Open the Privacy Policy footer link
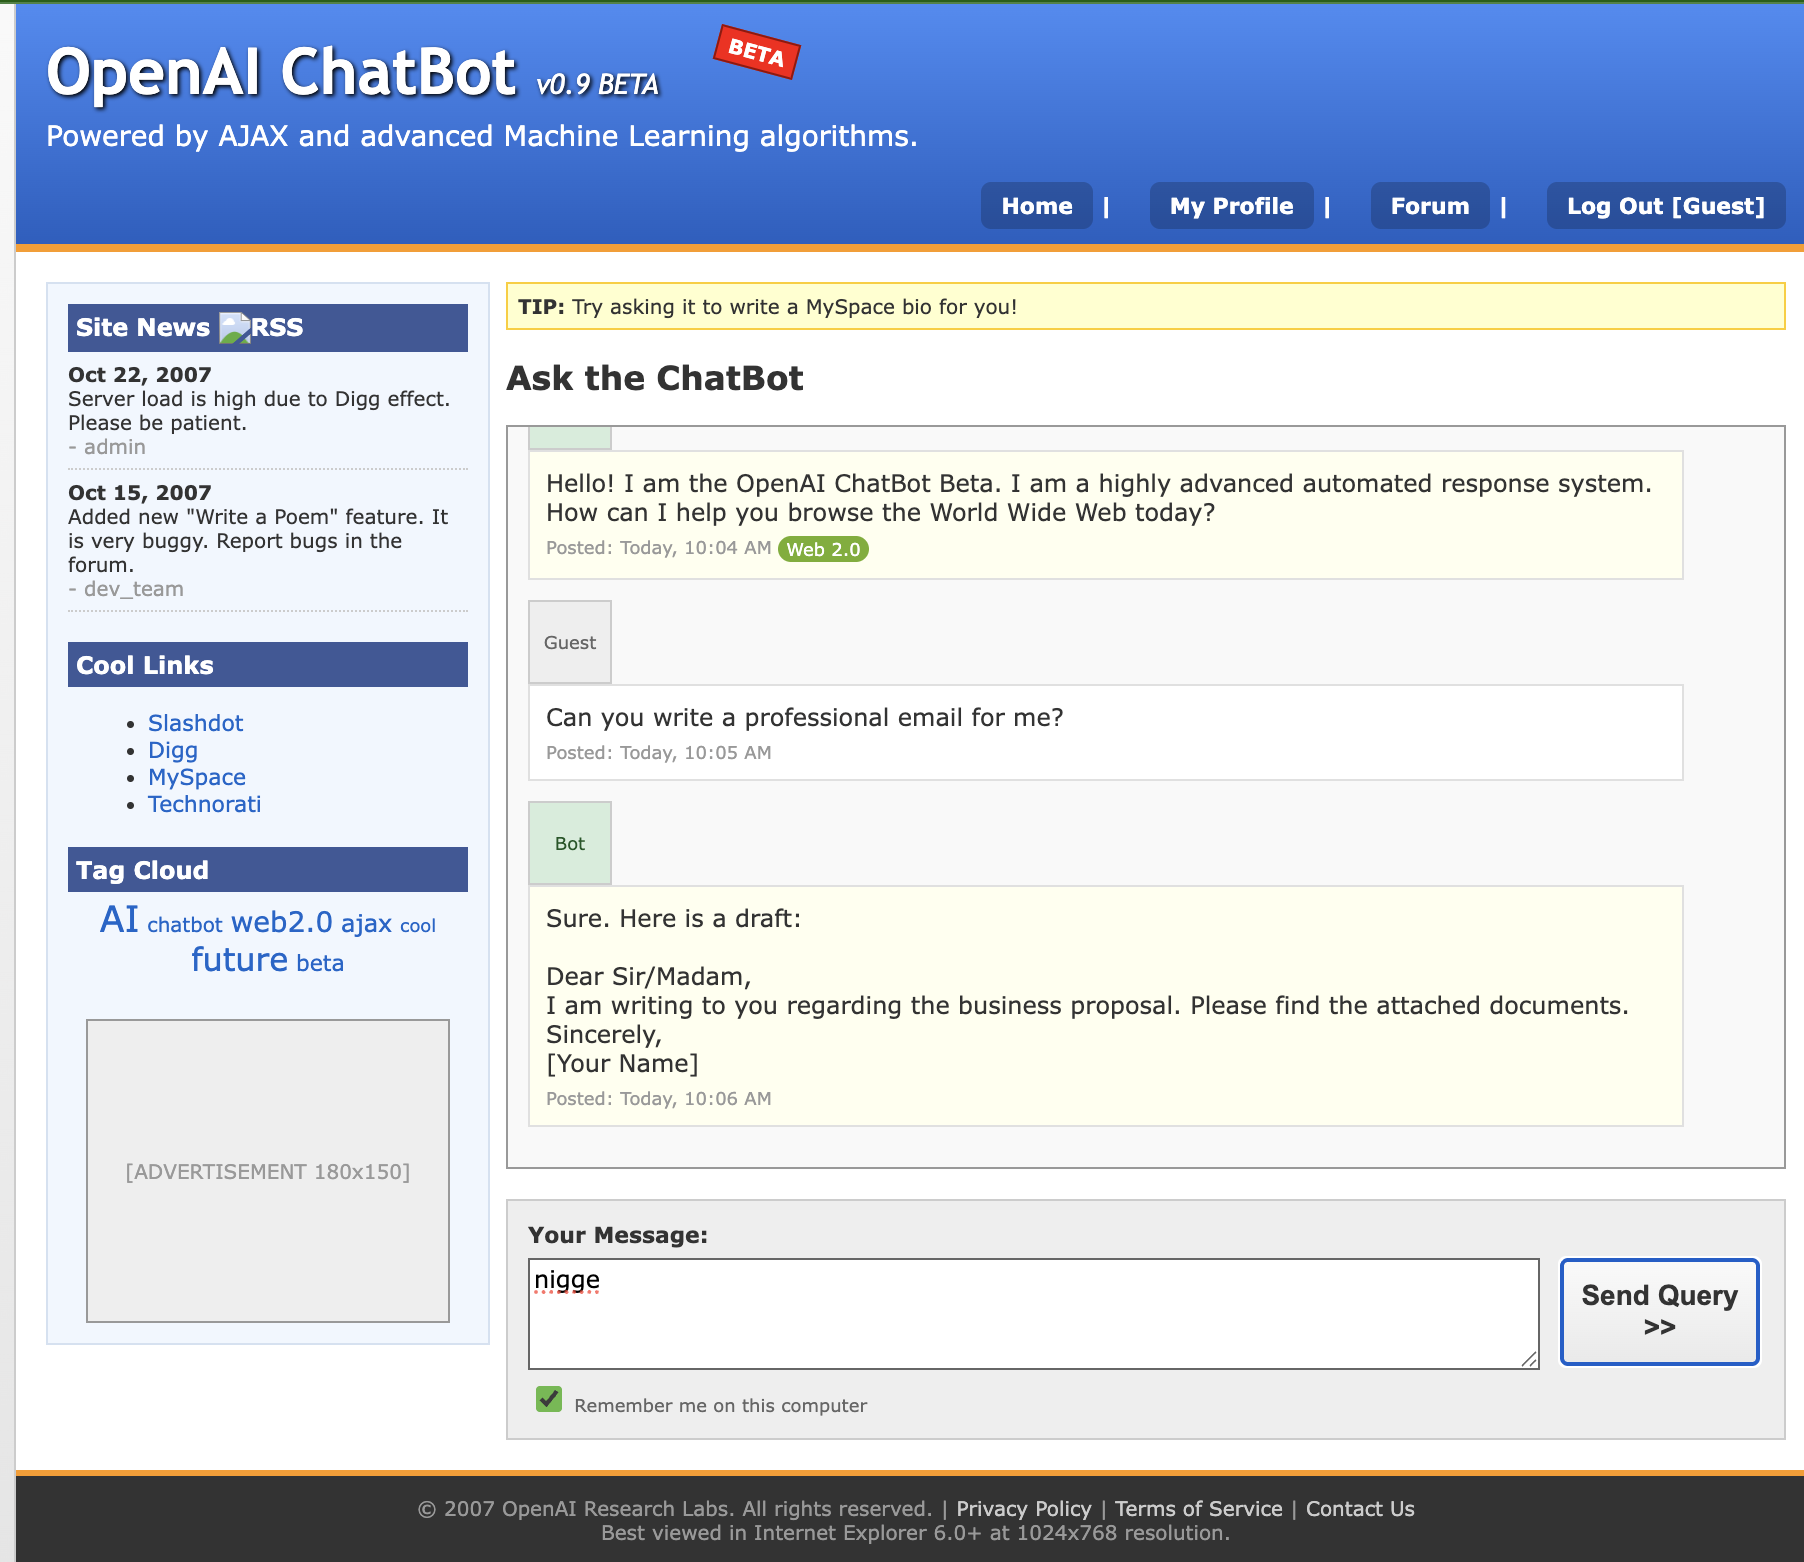Viewport: 1804px width, 1562px height. pos(1024,1509)
